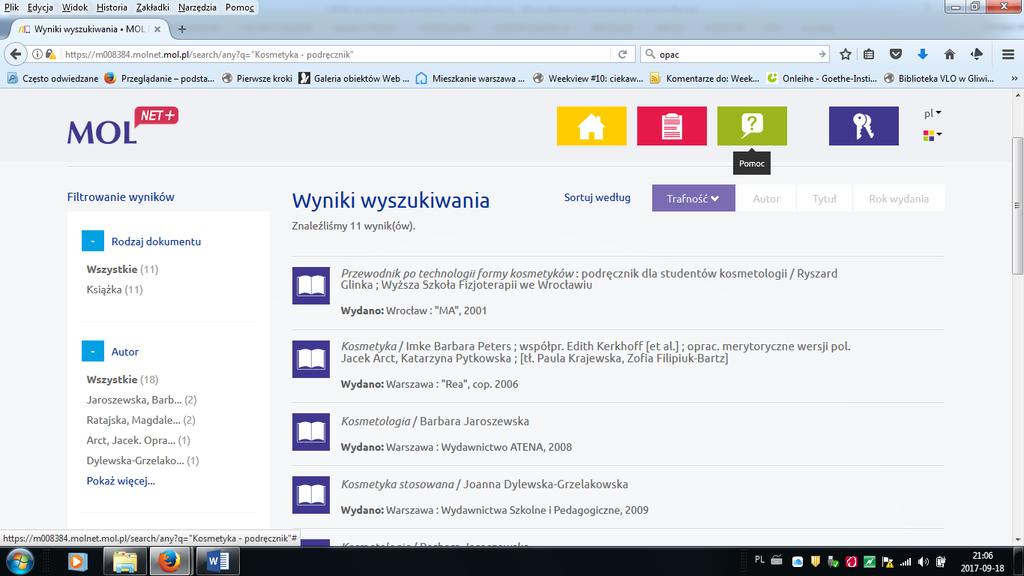1024x576 pixels.
Task: Open Word from the taskbar
Action: coord(217,561)
